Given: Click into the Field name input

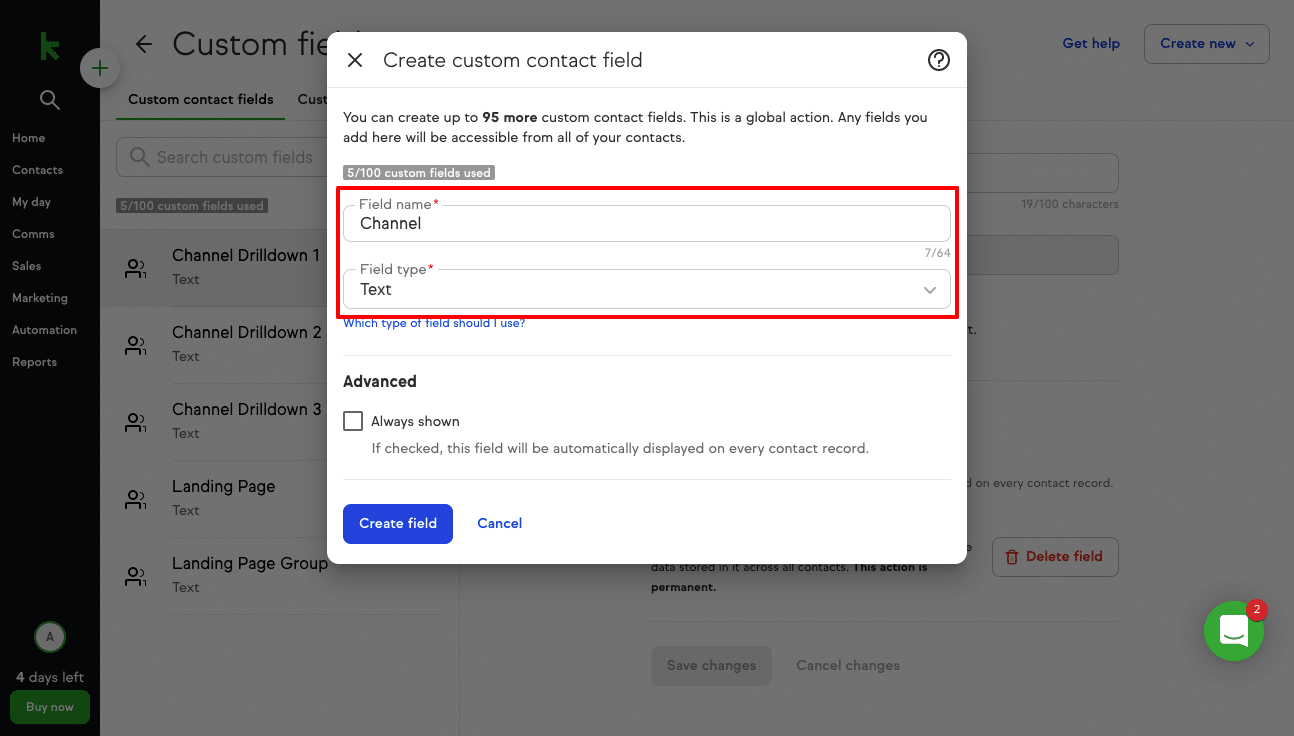Looking at the screenshot, I should 647,223.
